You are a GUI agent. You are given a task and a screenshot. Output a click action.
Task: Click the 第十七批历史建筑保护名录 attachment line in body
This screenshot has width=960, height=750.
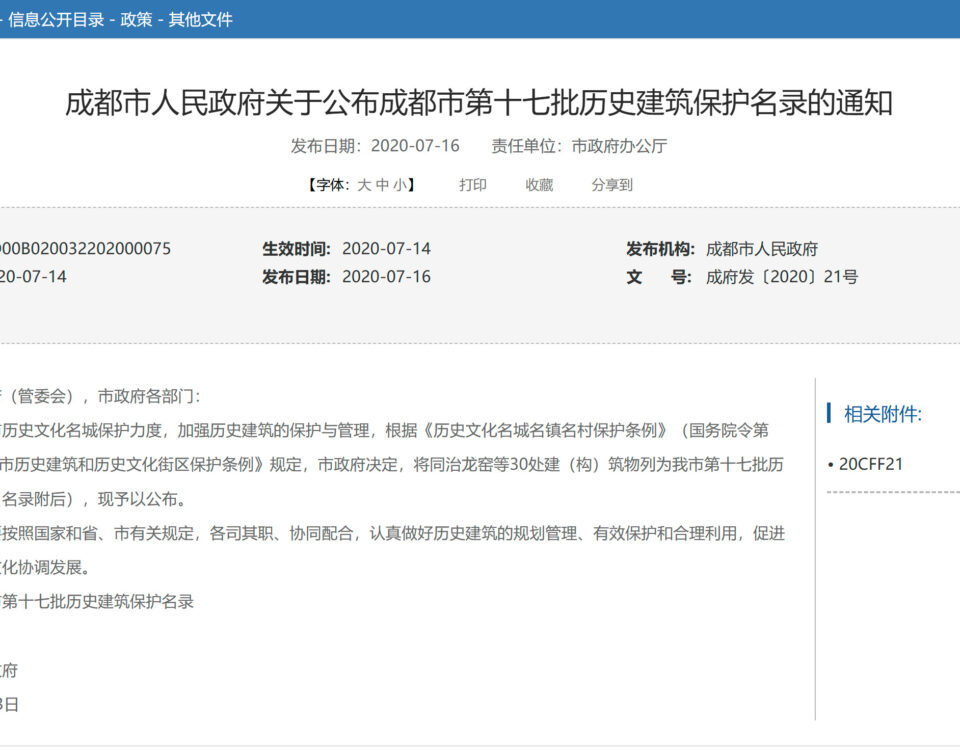coord(97,601)
